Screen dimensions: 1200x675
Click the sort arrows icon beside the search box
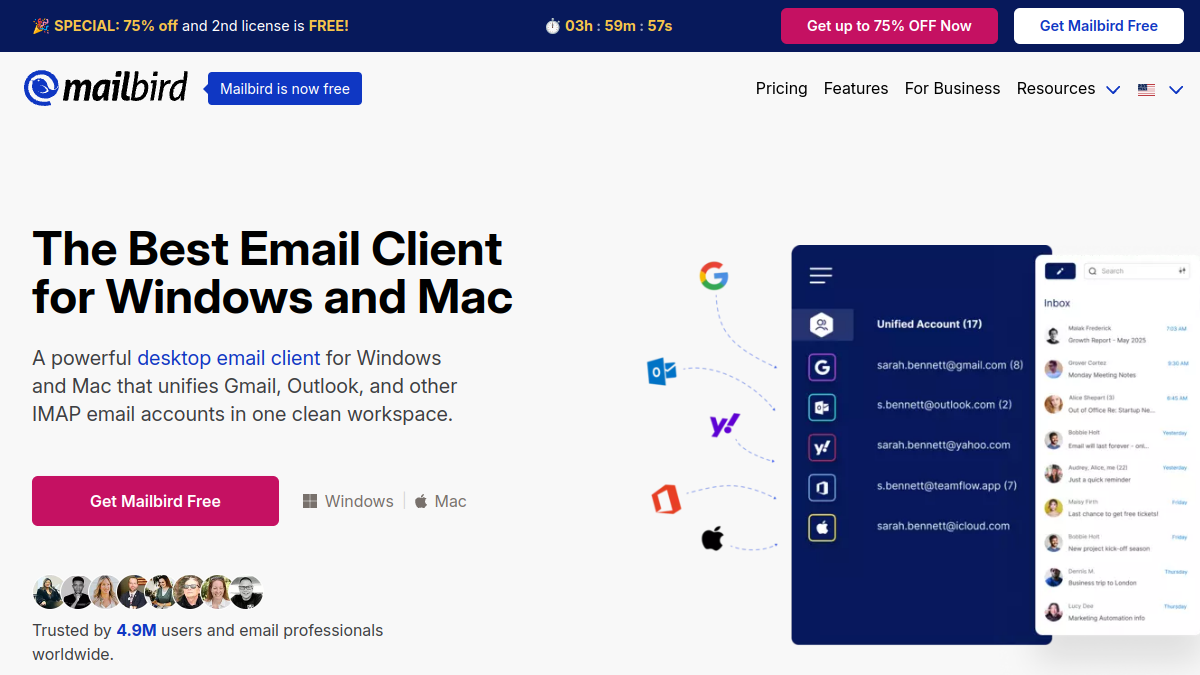pos(1182,271)
